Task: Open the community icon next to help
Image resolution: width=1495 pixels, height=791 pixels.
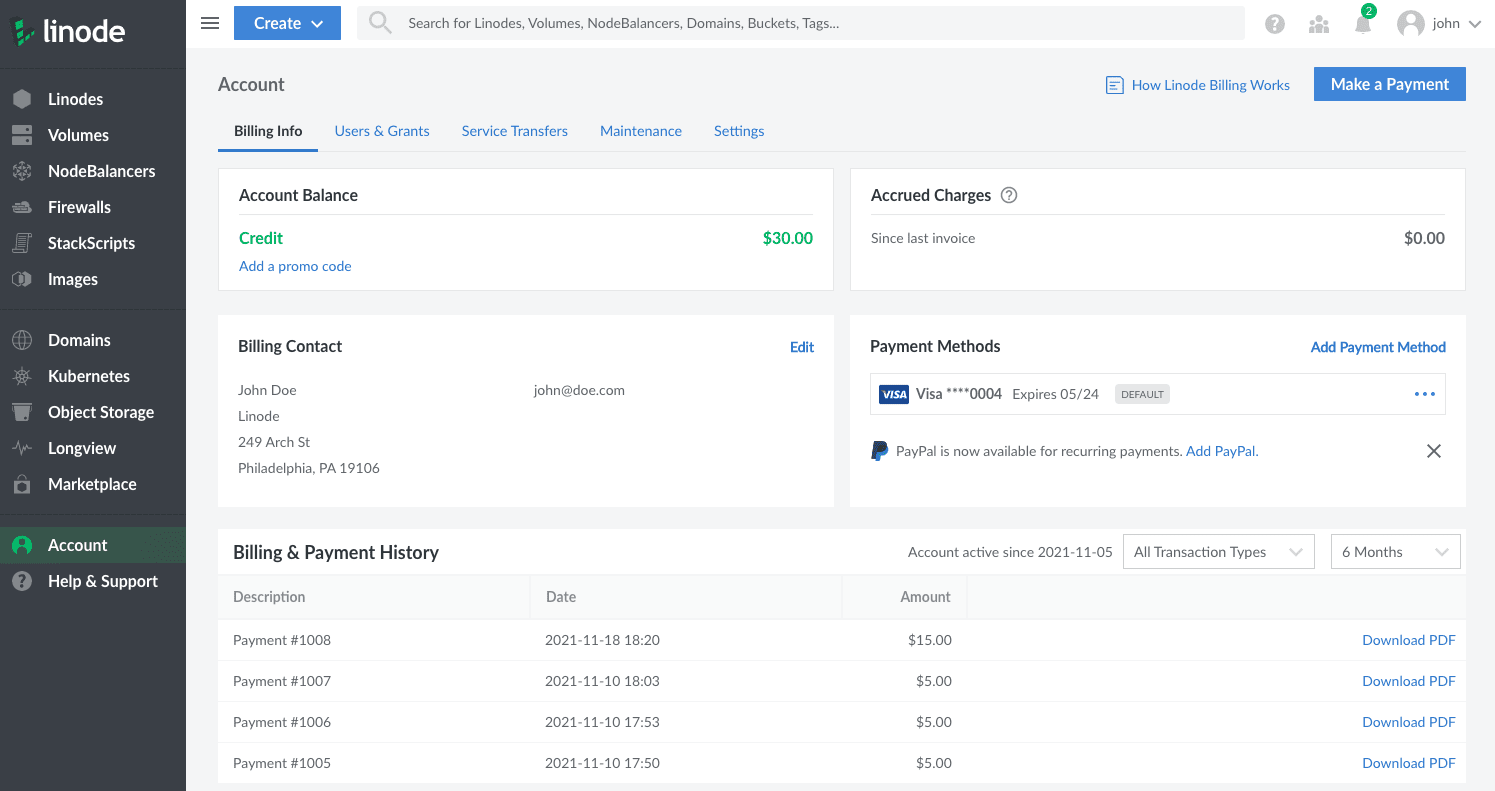Action: pos(1318,23)
